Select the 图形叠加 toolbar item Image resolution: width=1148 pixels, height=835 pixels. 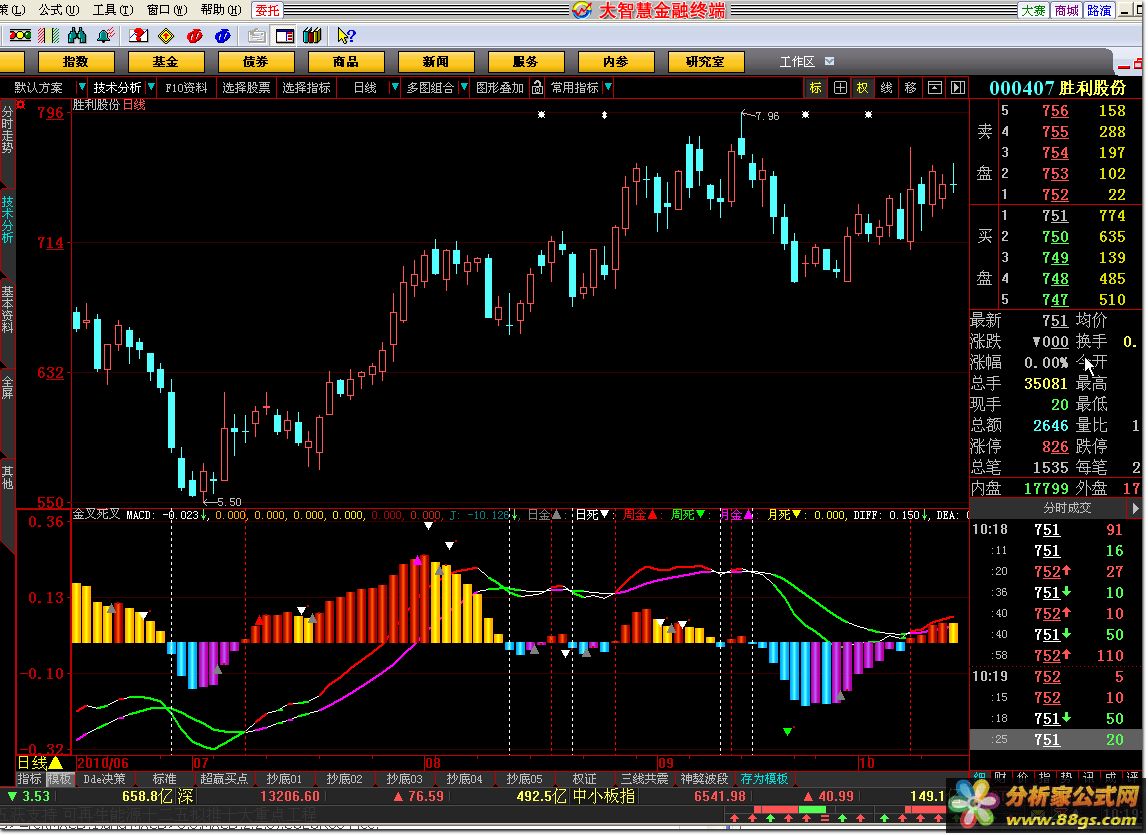(500, 87)
